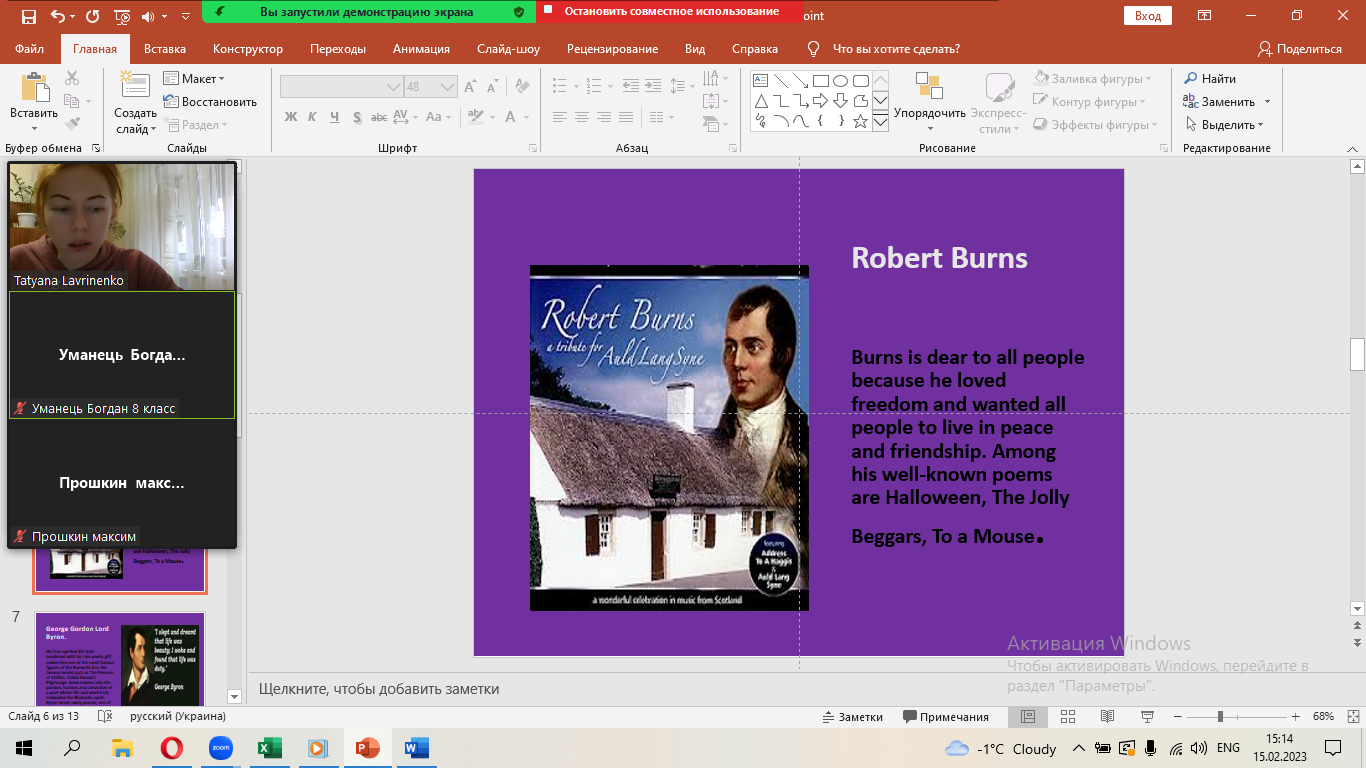1366x768 pixels.
Task: Start slideshow from status bar icon
Action: tap(1147, 716)
